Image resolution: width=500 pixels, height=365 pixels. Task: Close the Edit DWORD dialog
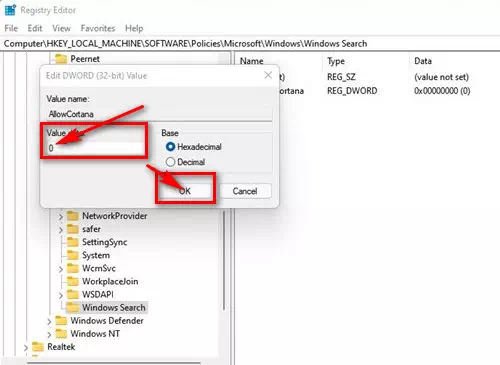pyautogui.click(x=268, y=75)
